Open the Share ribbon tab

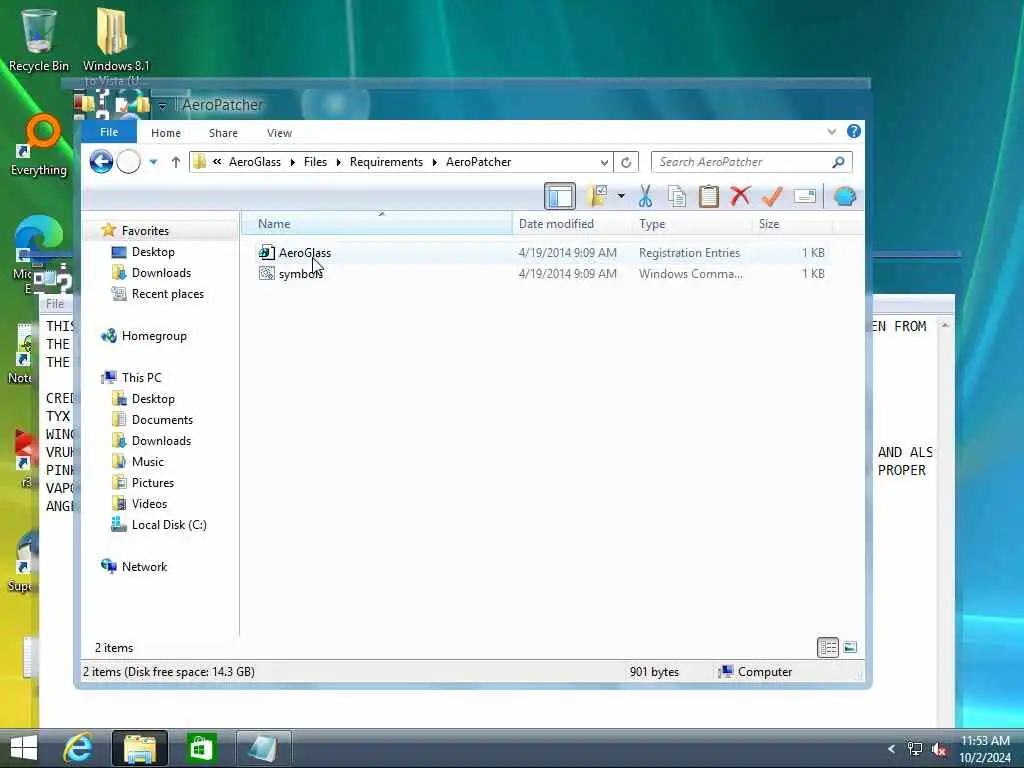tap(223, 133)
